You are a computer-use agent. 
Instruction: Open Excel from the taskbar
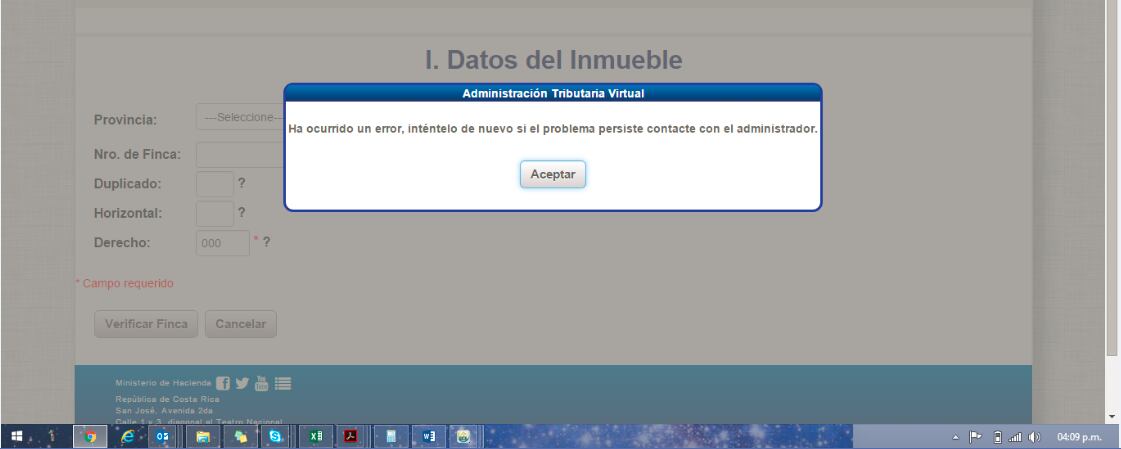tap(315, 436)
